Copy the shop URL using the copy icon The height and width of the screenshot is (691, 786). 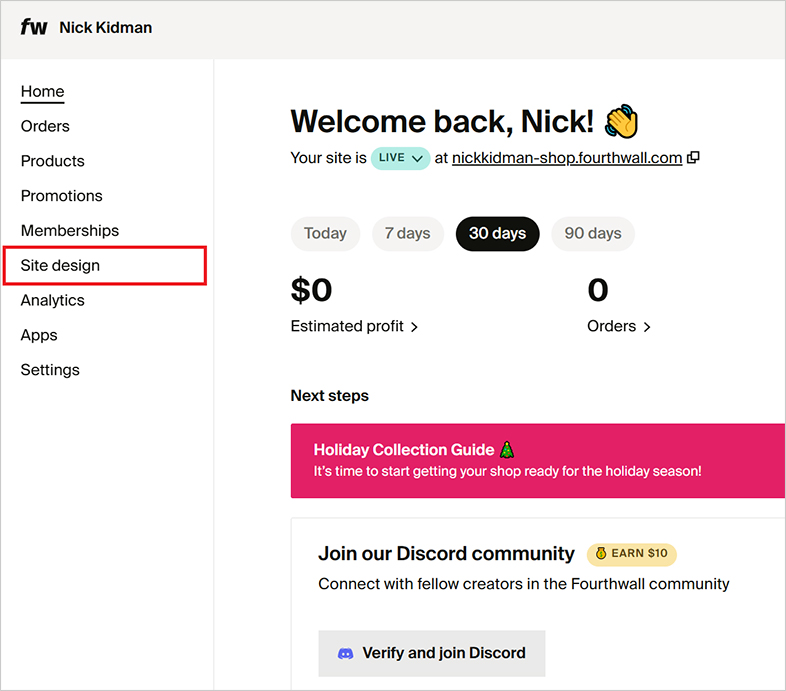click(x=693, y=157)
